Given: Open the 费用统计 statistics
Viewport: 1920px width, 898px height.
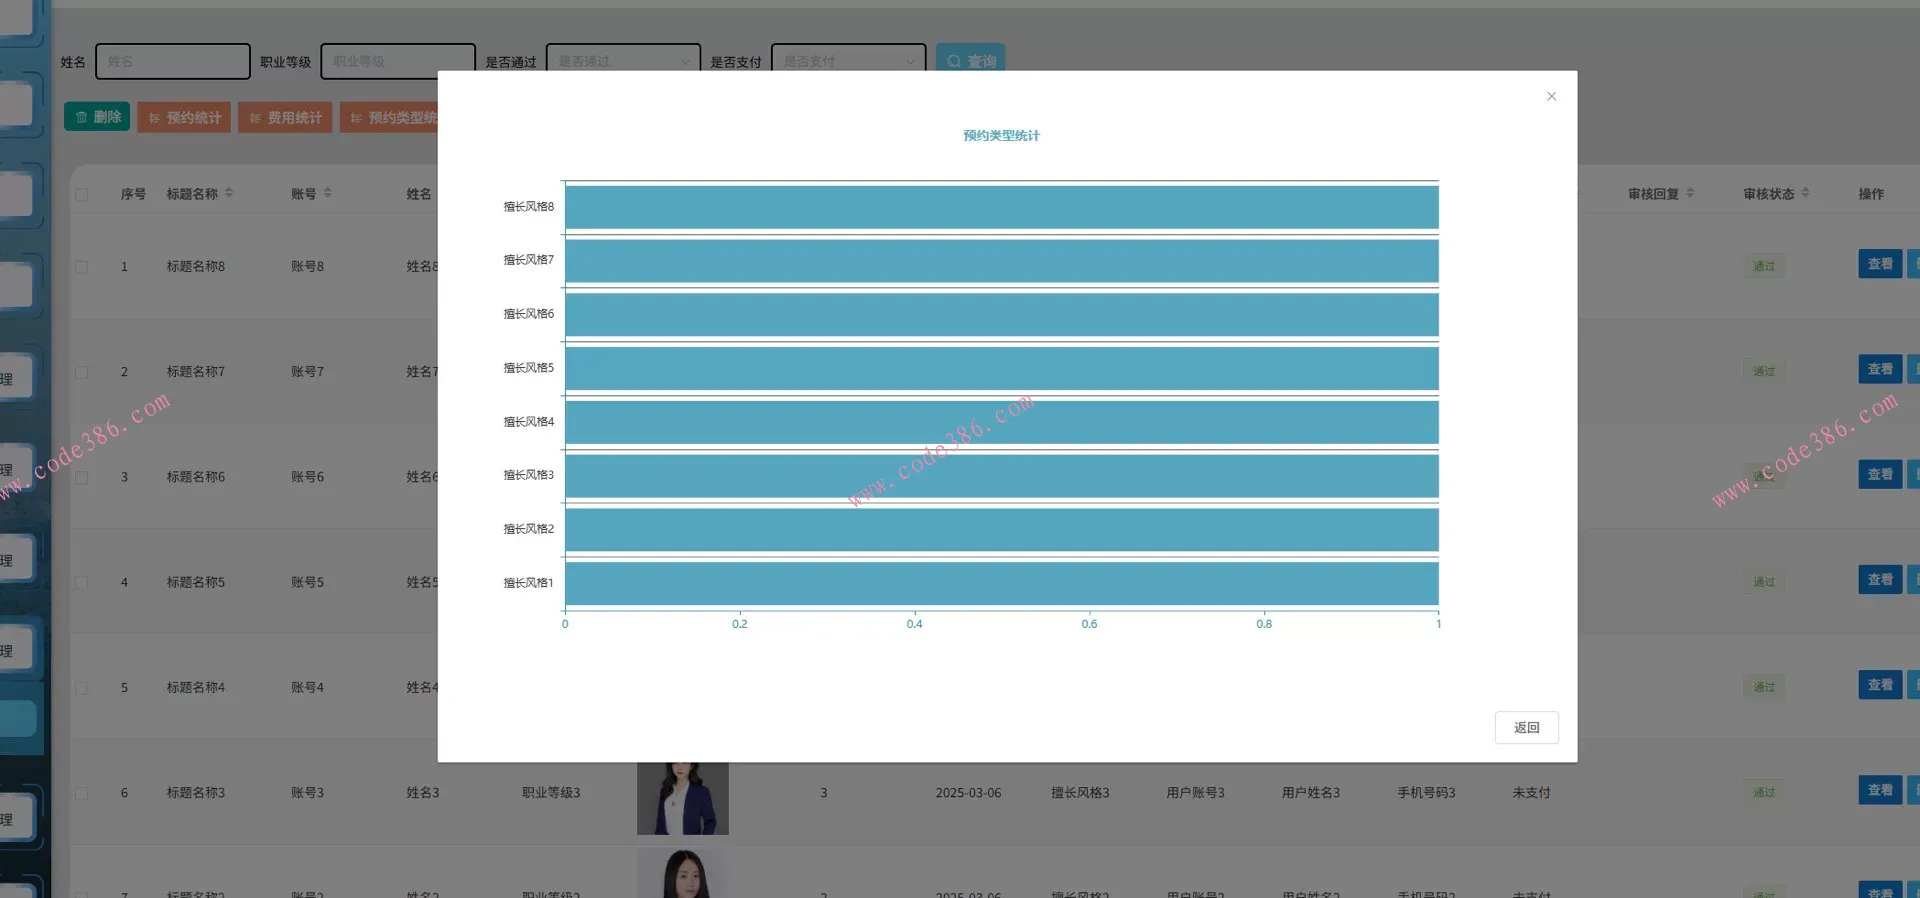Looking at the screenshot, I should [x=285, y=117].
